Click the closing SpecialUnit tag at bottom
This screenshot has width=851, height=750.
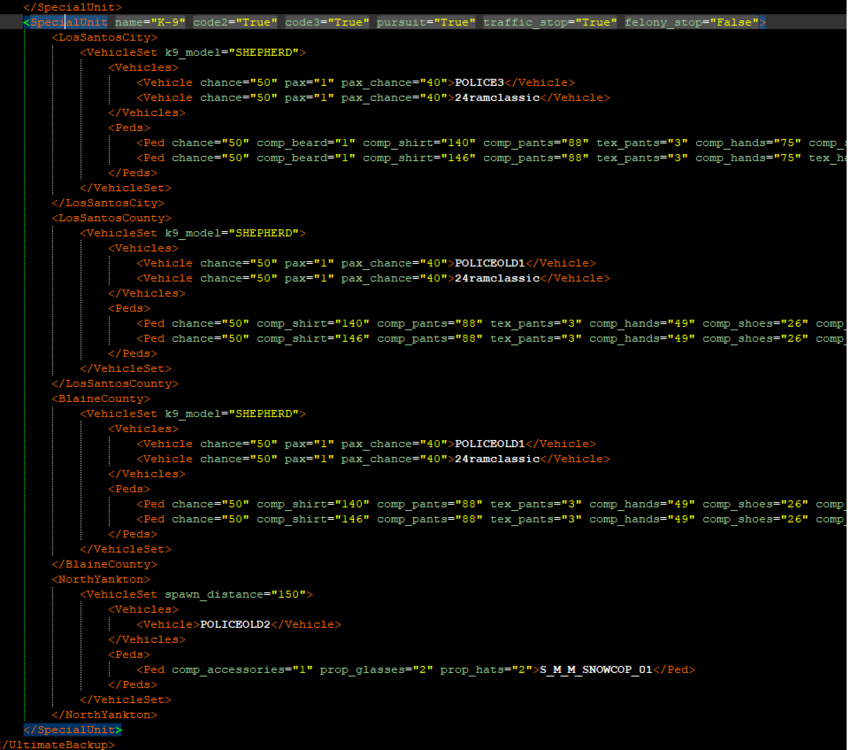[70, 729]
